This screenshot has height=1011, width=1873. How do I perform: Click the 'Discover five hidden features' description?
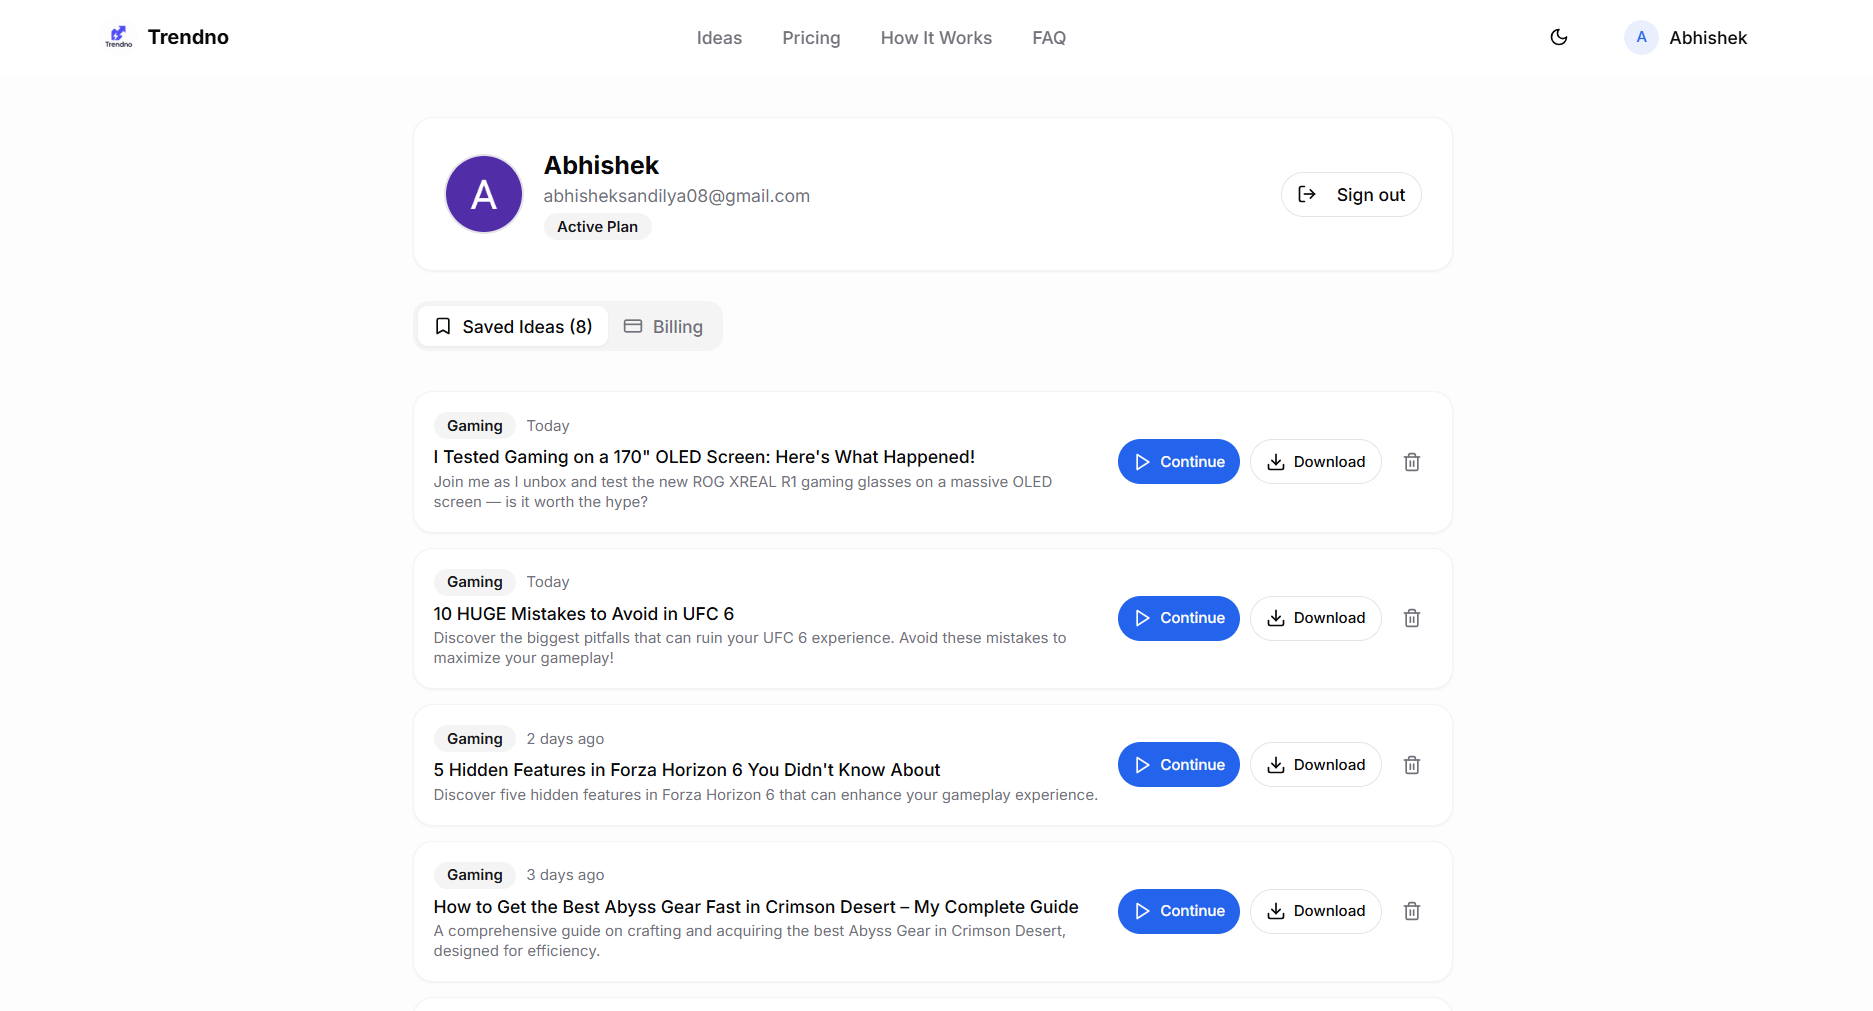[x=766, y=795]
